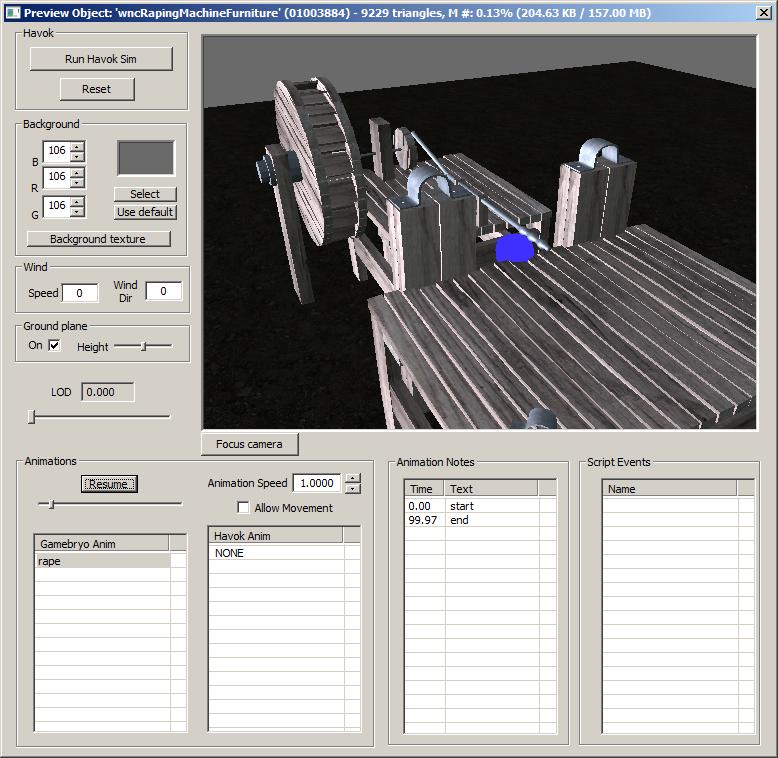This screenshot has height=758, width=778.
Task: Click the Focus camera button
Action: pyautogui.click(x=249, y=444)
